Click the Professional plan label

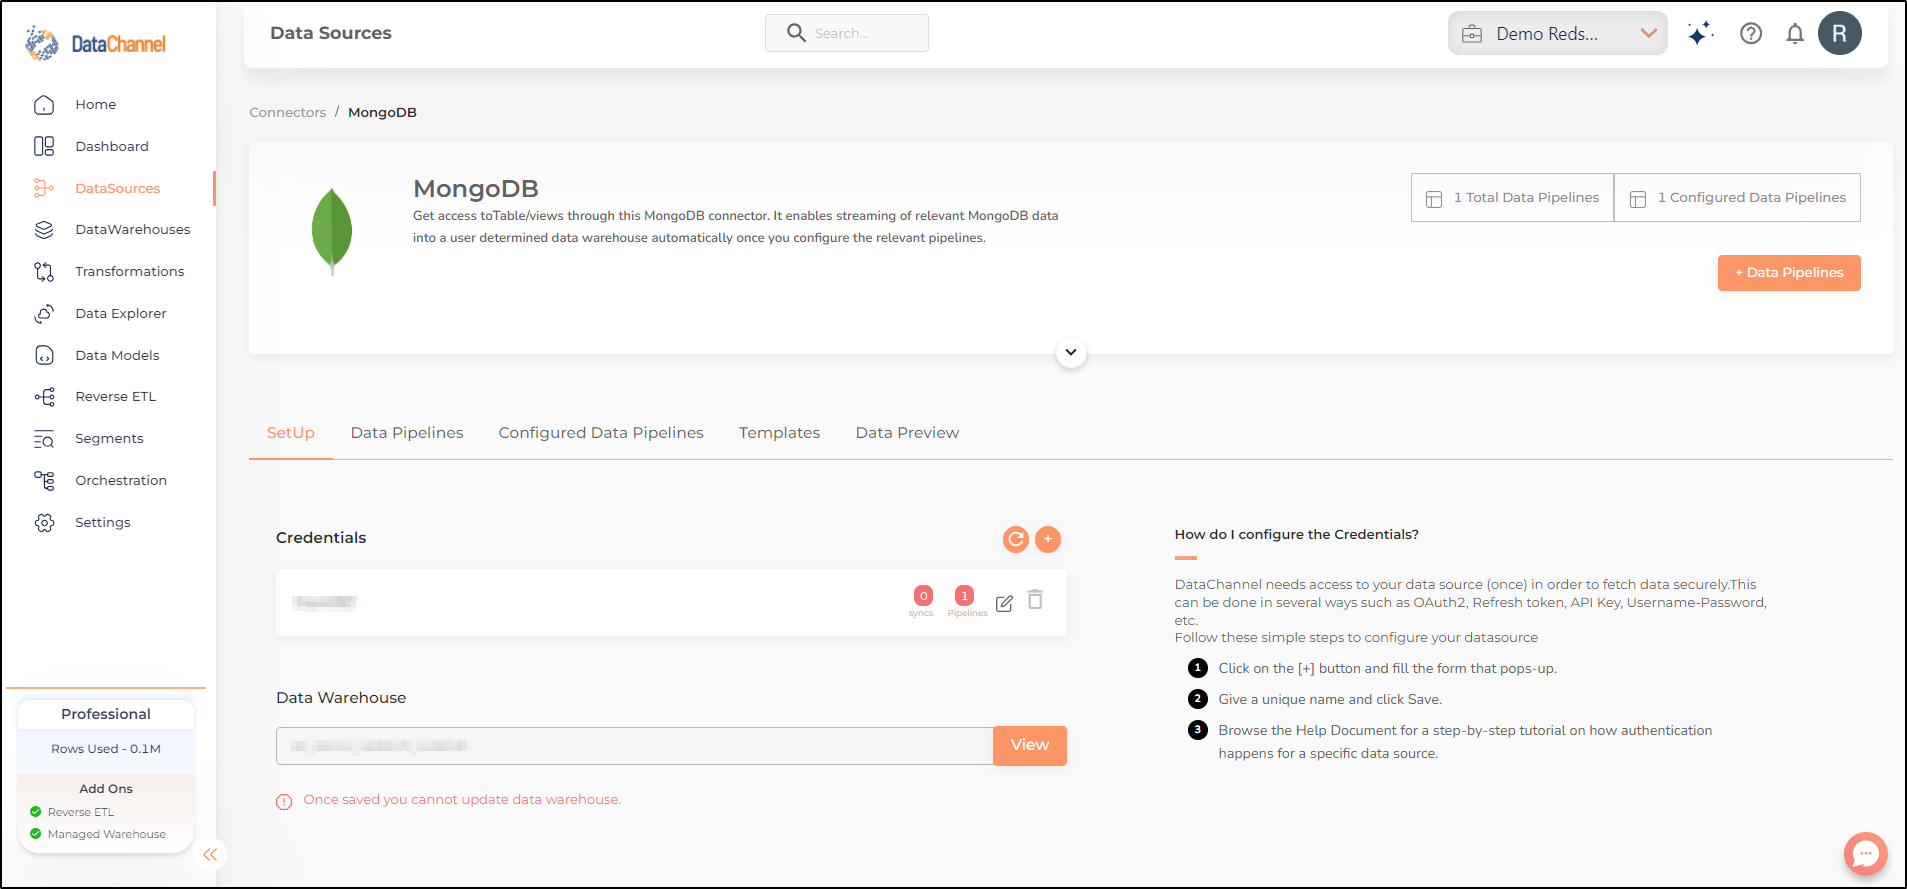click(x=106, y=714)
